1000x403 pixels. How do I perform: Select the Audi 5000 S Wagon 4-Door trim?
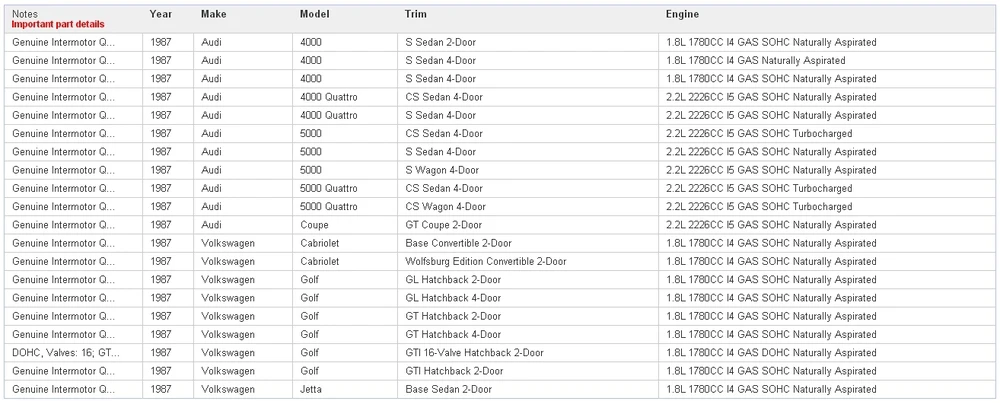[442, 170]
